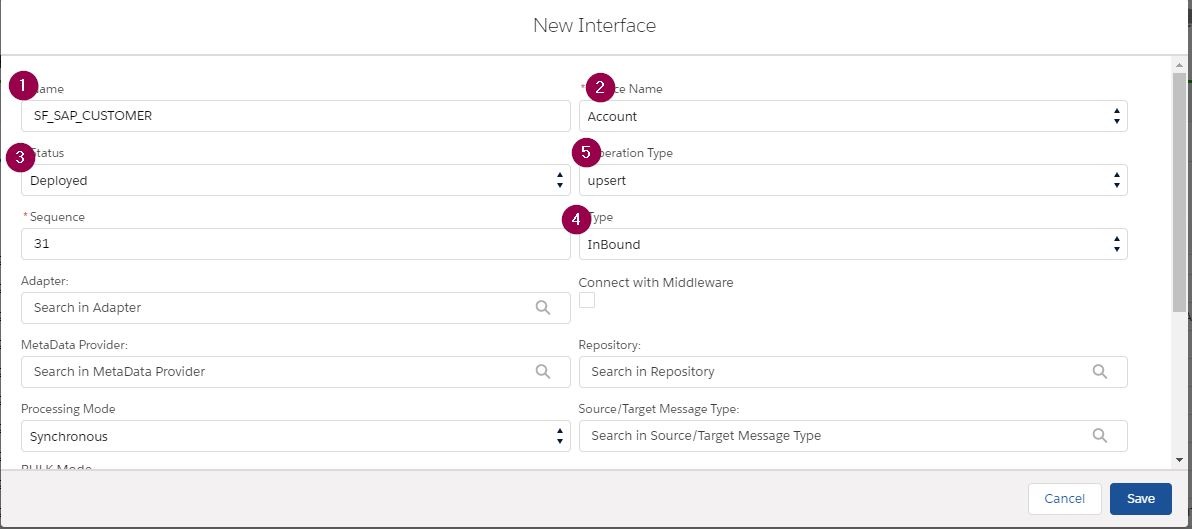Click the MetaData Provider search magnifier icon
1192x529 pixels.
pyautogui.click(x=543, y=372)
